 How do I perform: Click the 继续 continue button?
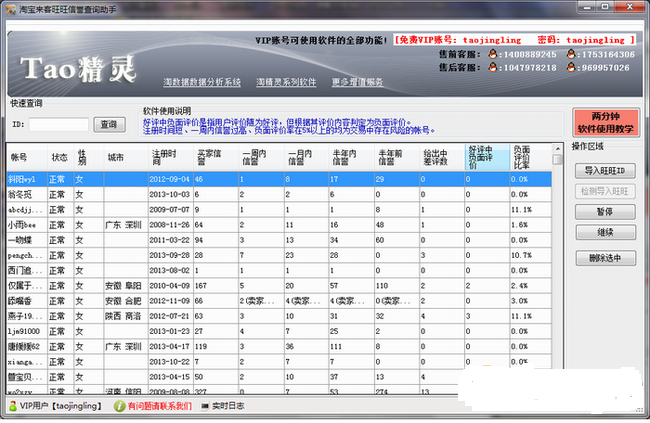click(605, 232)
